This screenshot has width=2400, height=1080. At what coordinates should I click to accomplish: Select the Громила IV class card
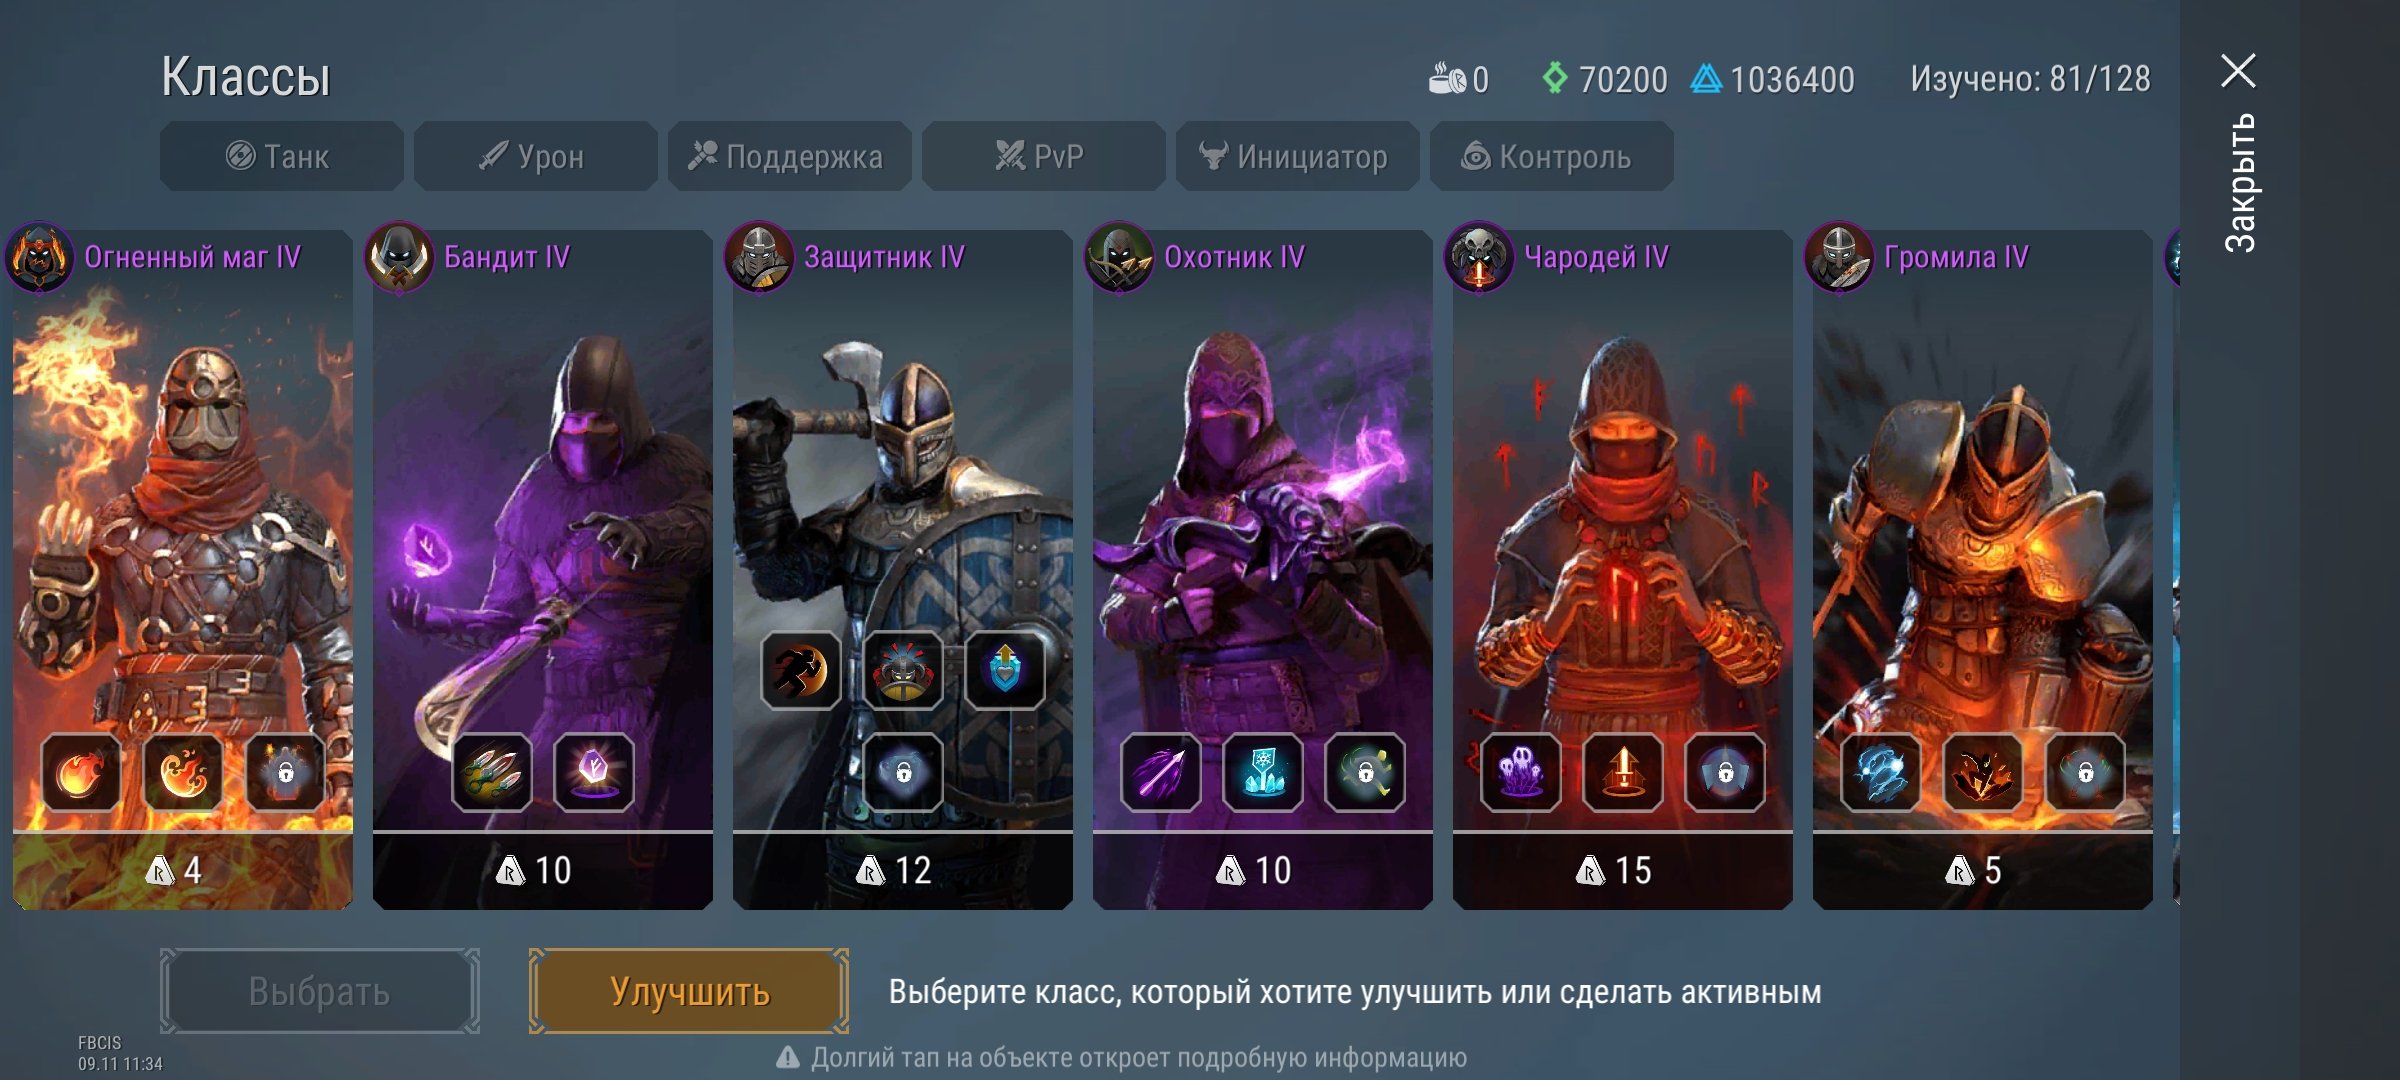1982,570
